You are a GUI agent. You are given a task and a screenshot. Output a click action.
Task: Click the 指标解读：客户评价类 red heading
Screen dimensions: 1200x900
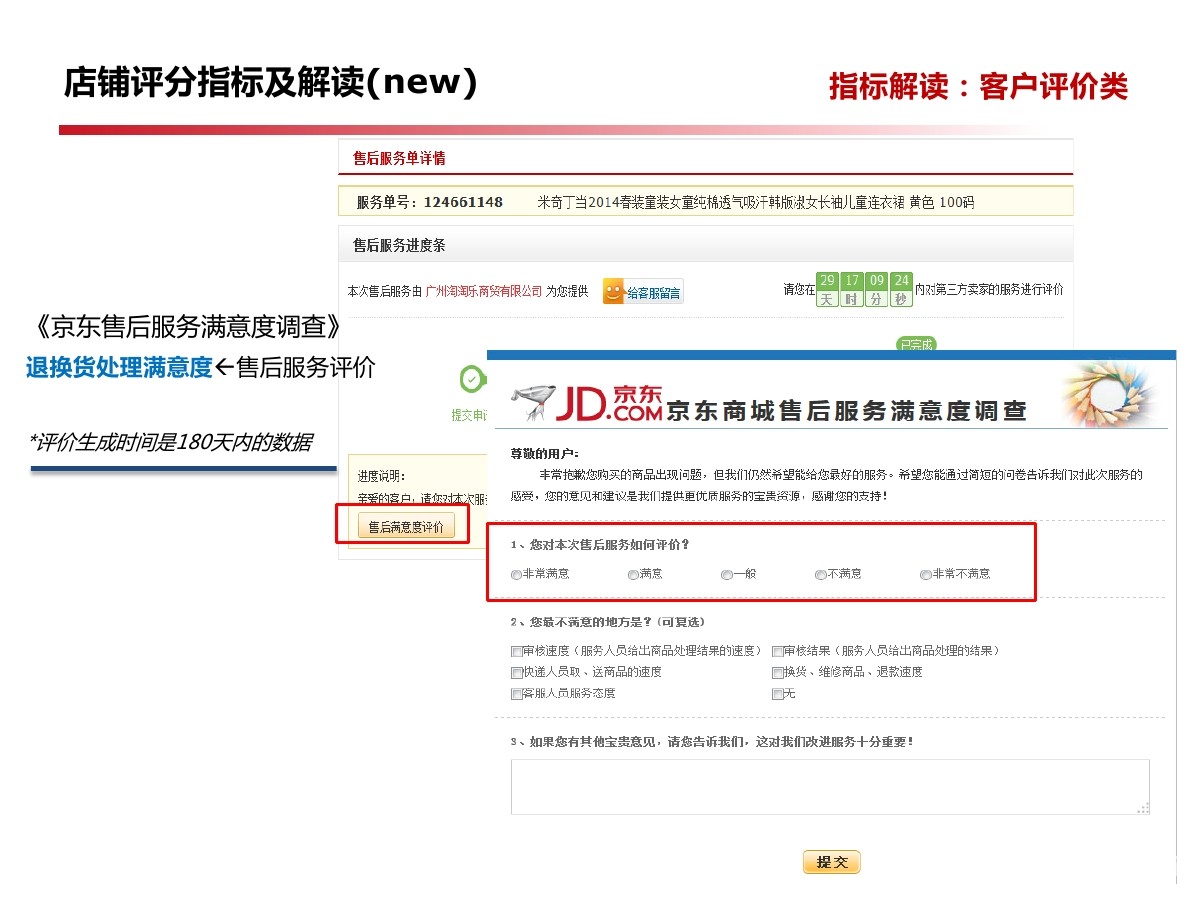point(978,87)
